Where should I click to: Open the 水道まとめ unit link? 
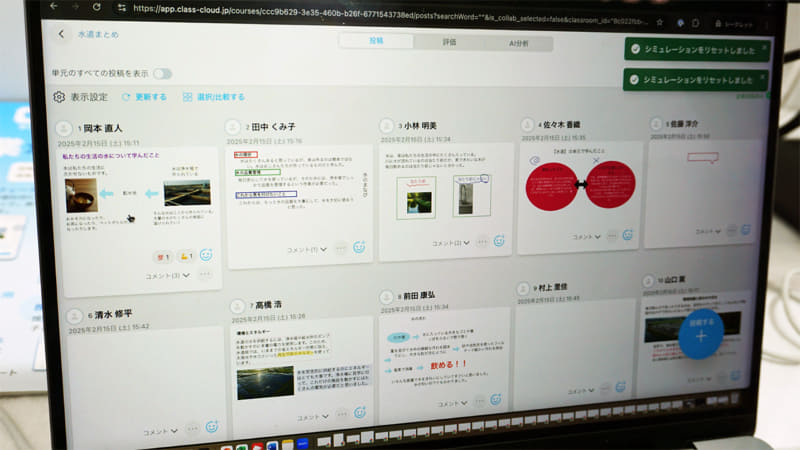click(x=98, y=35)
